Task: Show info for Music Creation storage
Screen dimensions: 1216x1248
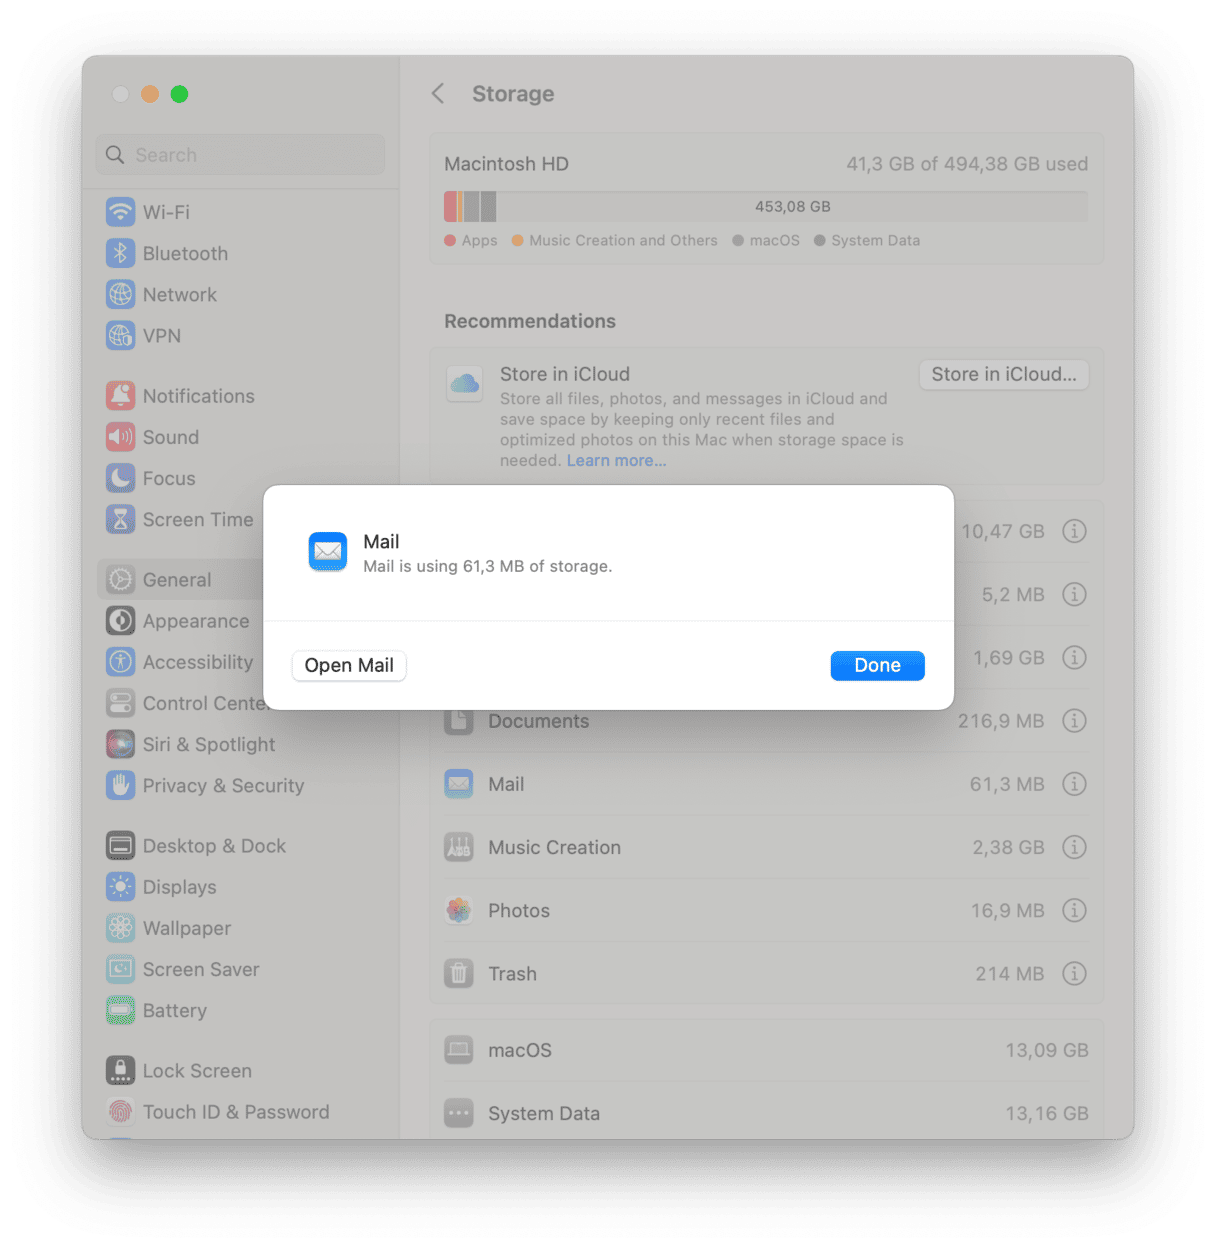Action: [1074, 847]
